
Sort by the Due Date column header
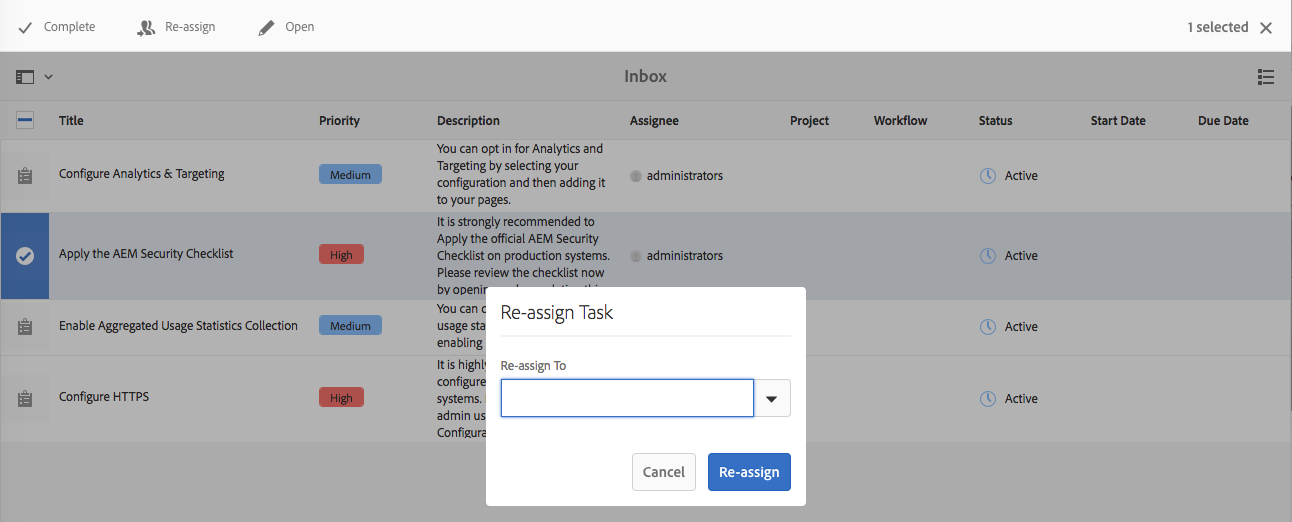(1223, 121)
